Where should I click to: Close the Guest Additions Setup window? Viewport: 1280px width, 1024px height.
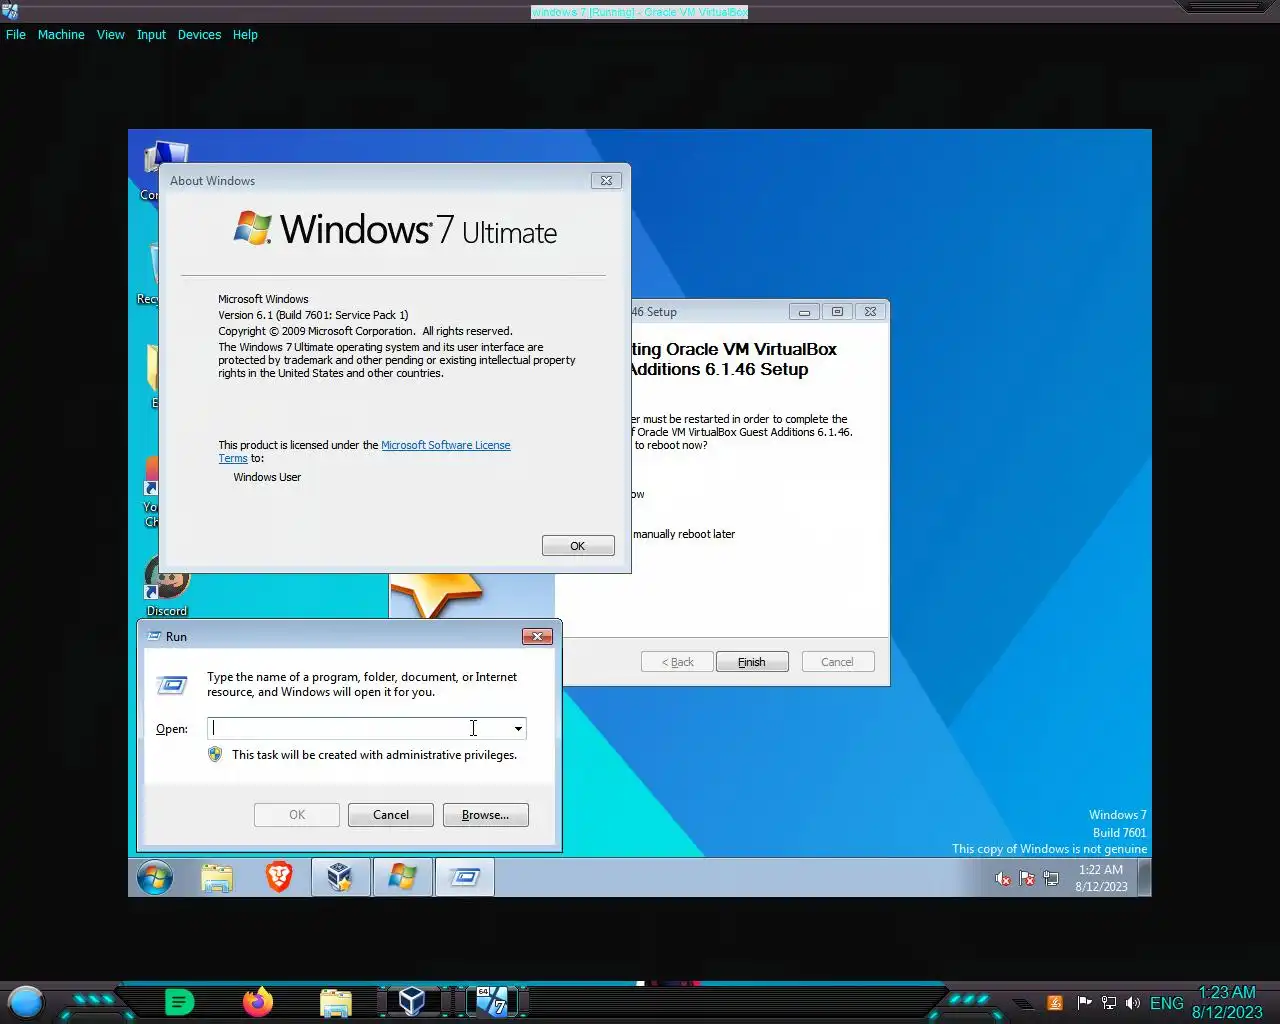tap(870, 312)
